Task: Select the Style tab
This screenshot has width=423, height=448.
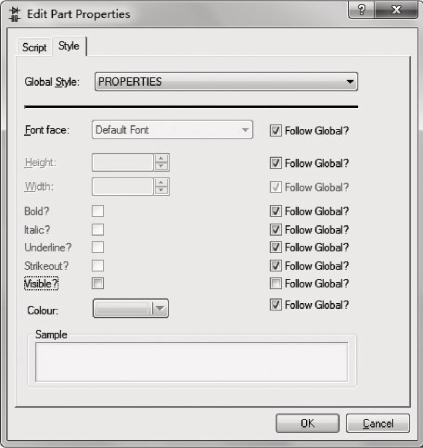Action: pos(69,46)
